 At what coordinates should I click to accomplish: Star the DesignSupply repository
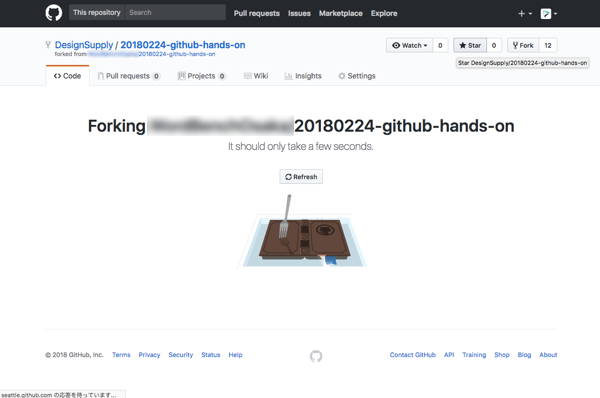tap(470, 45)
